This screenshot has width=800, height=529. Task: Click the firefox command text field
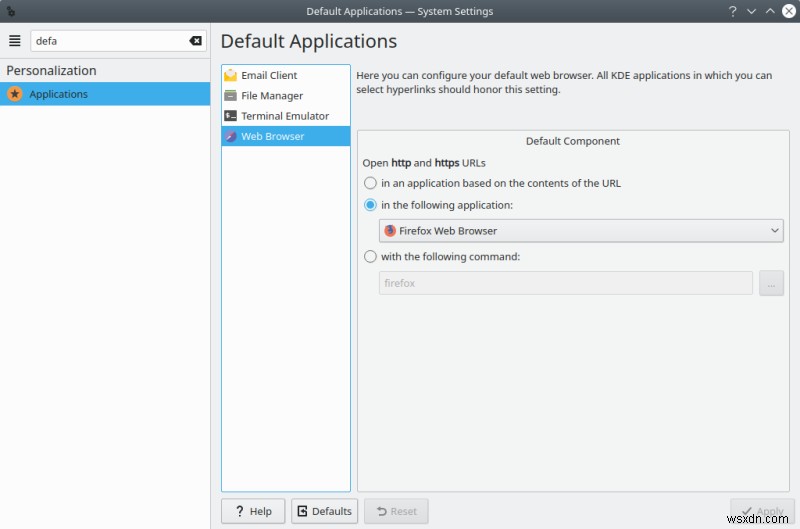pos(566,283)
